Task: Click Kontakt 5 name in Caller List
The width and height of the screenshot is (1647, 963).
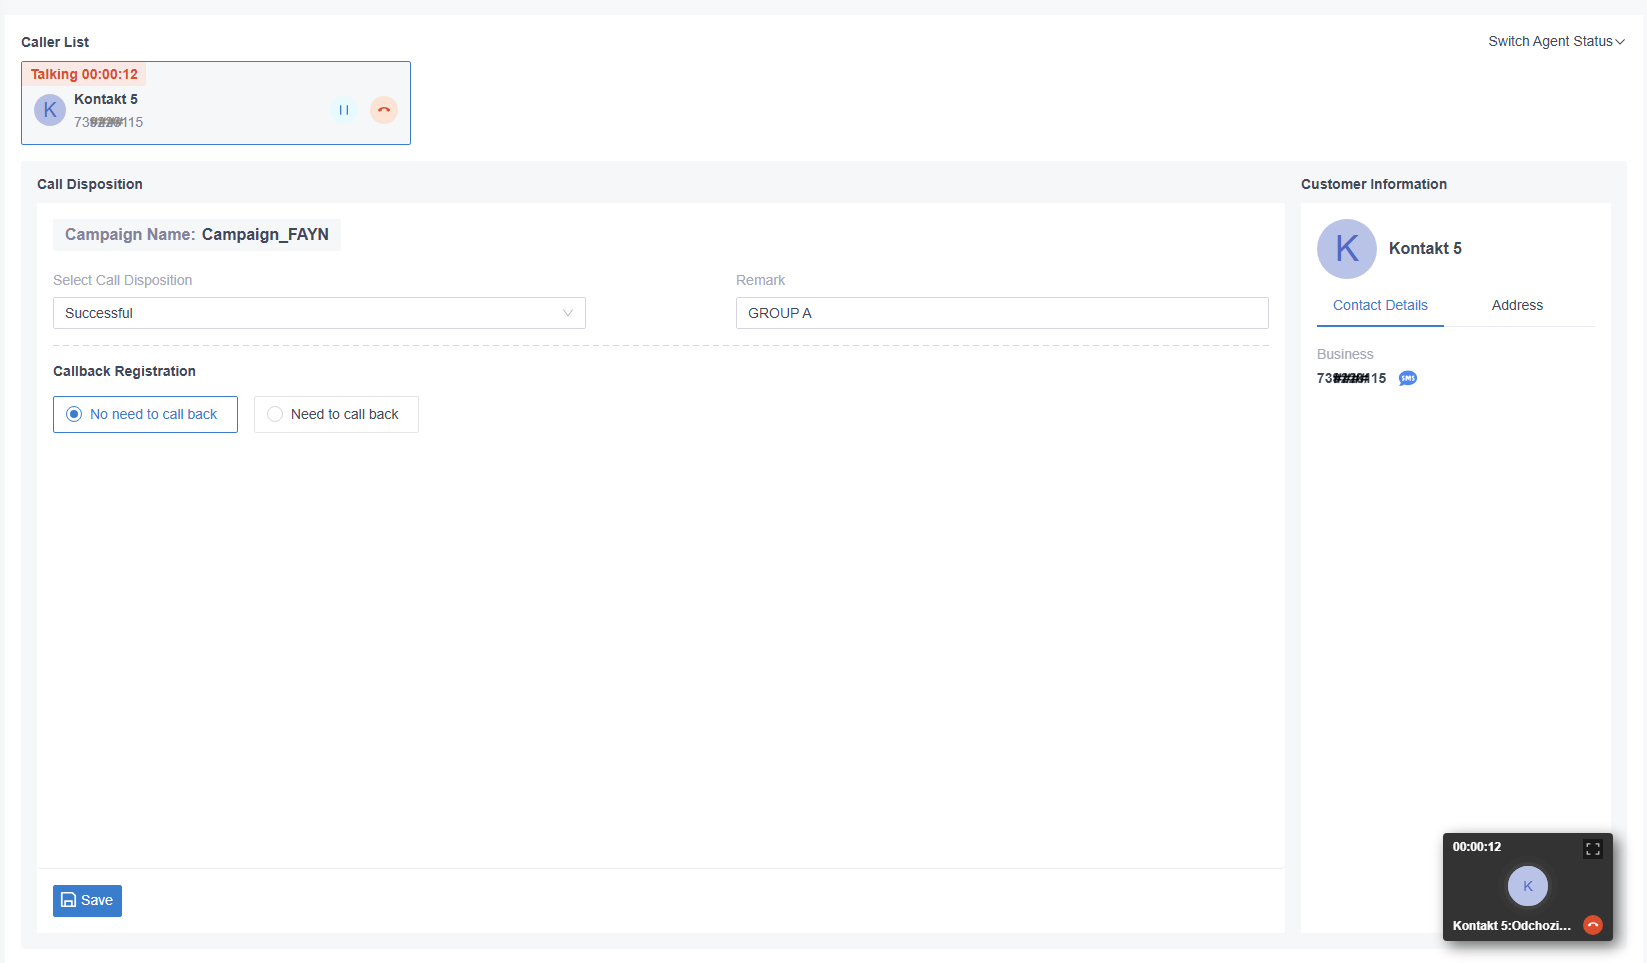Action: click(106, 99)
